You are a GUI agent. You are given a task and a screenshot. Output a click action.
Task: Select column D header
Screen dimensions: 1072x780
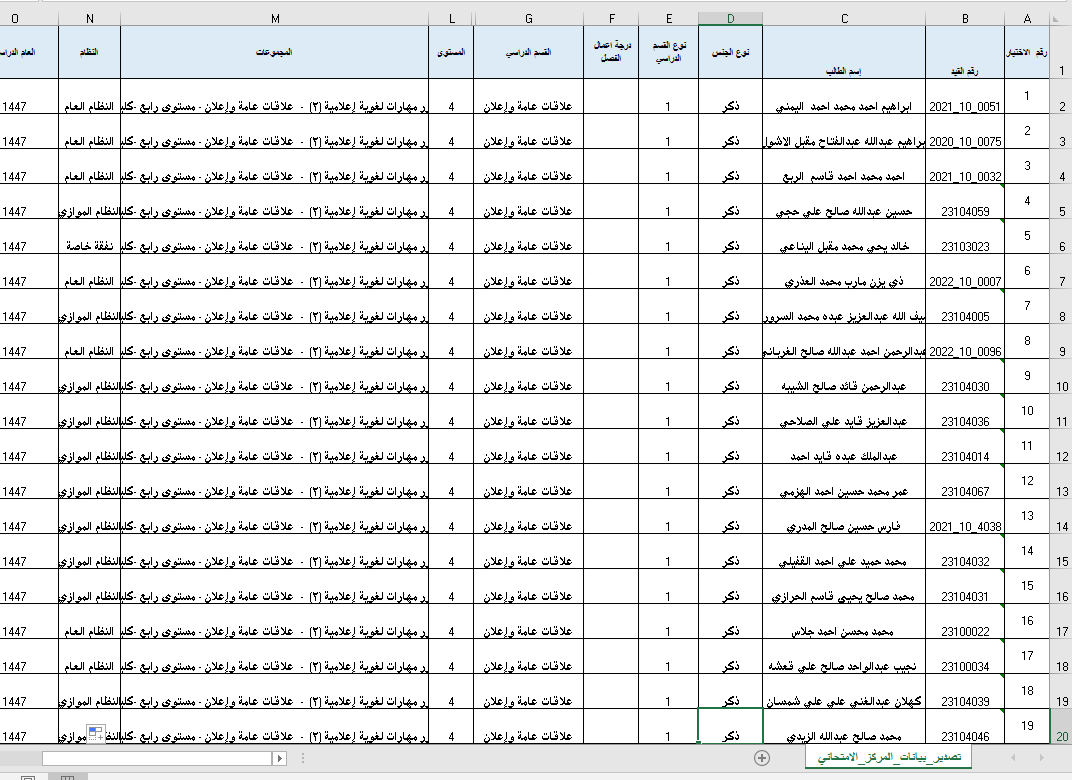click(730, 18)
